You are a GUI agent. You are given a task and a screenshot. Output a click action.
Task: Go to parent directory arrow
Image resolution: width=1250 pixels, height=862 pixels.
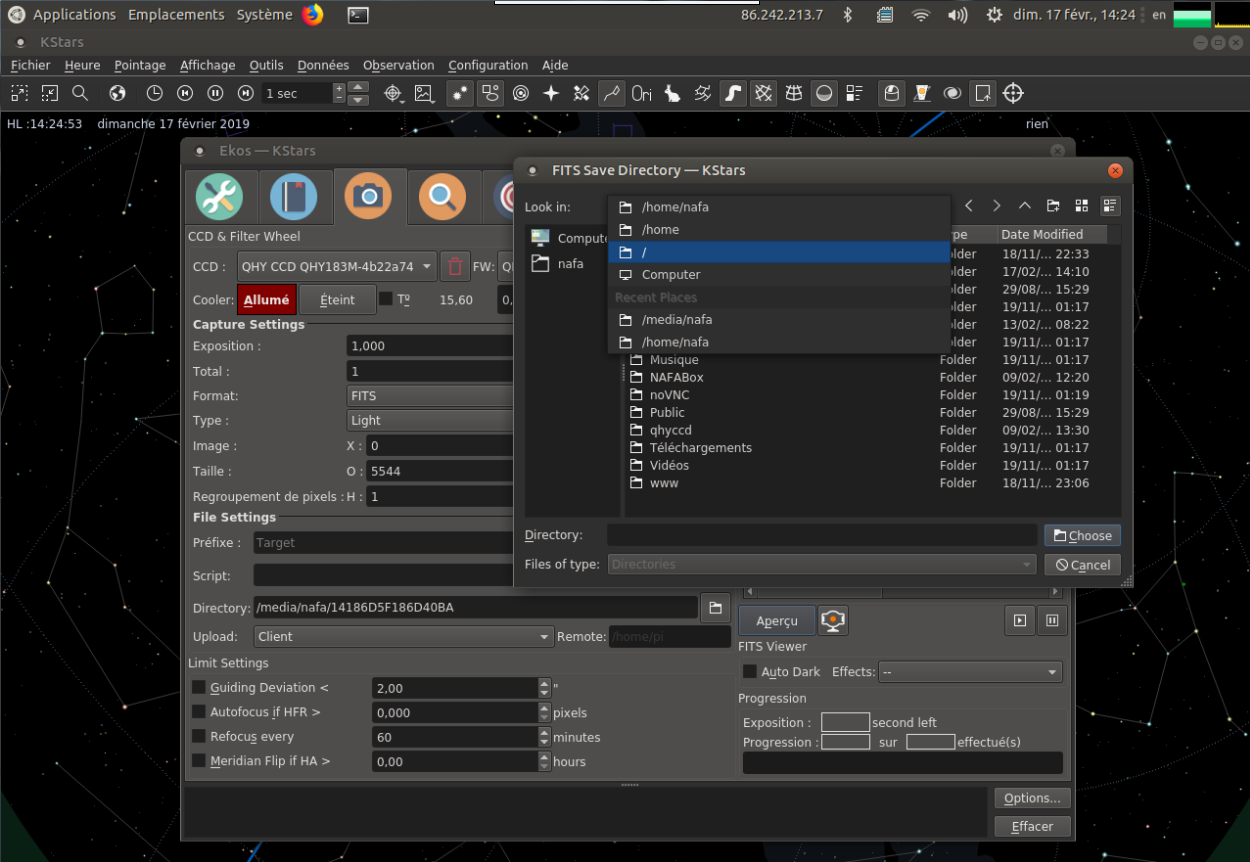click(x=1025, y=206)
